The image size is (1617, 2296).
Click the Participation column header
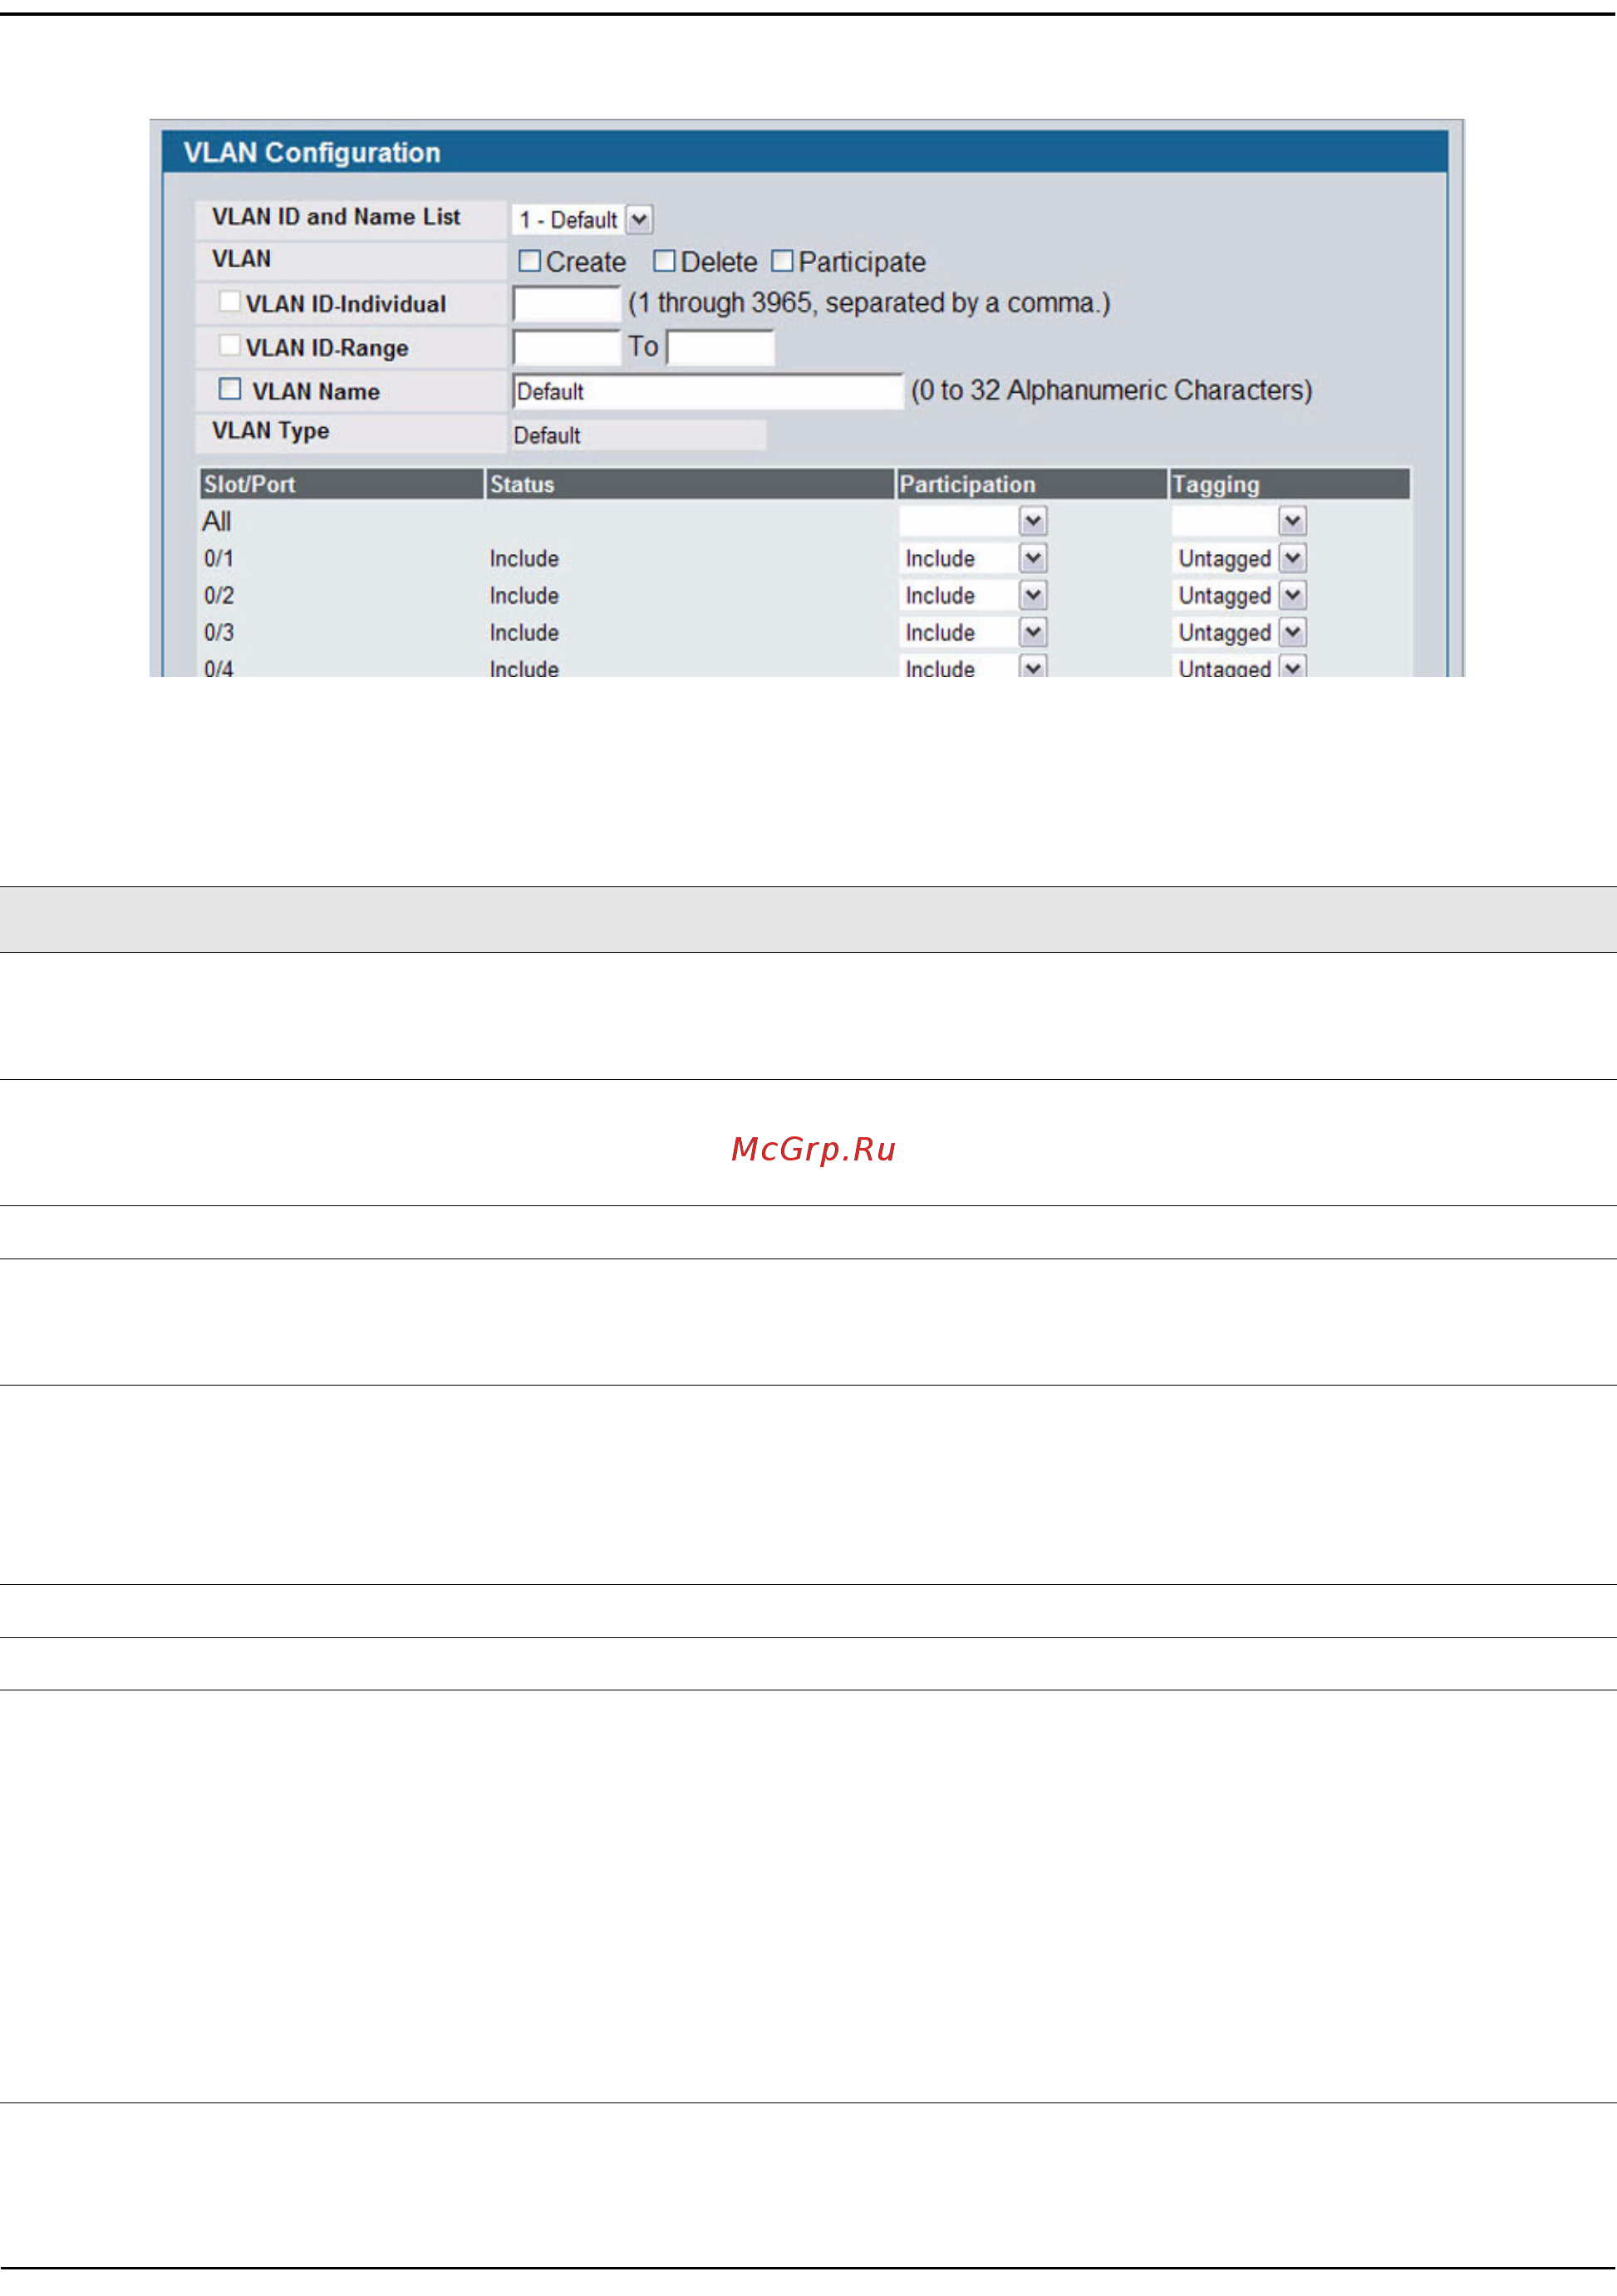pyautogui.click(x=1031, y=484)
